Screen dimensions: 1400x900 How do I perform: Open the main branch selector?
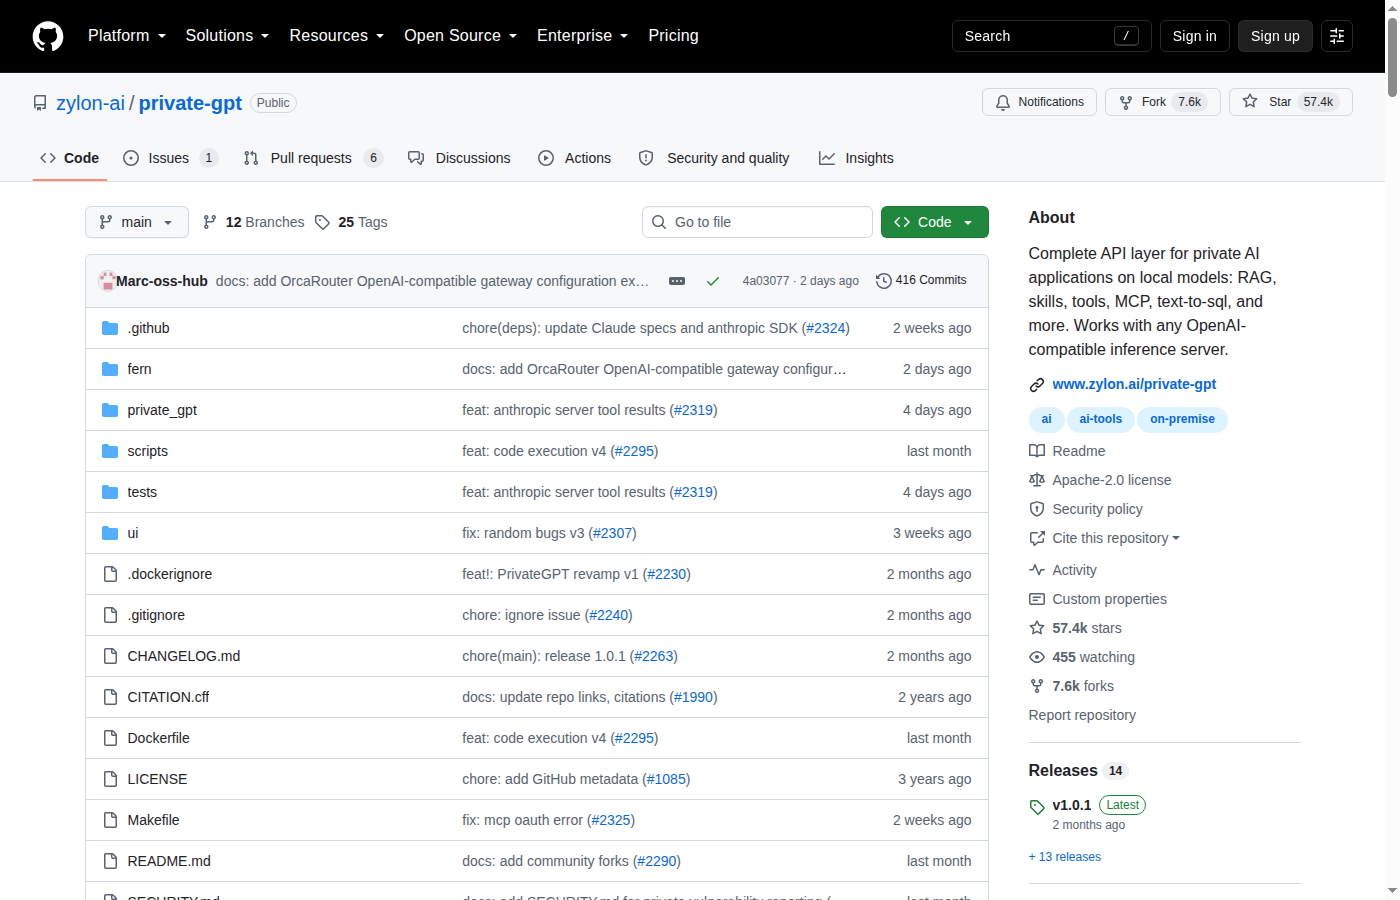137,222
